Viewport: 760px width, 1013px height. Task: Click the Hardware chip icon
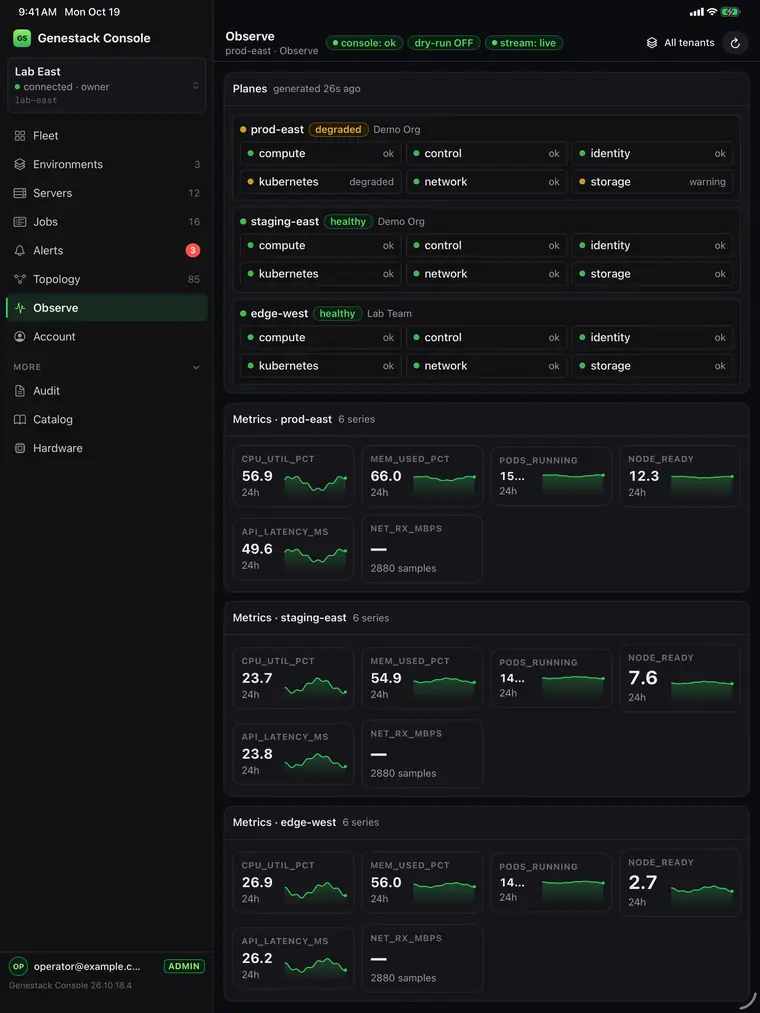20,448
